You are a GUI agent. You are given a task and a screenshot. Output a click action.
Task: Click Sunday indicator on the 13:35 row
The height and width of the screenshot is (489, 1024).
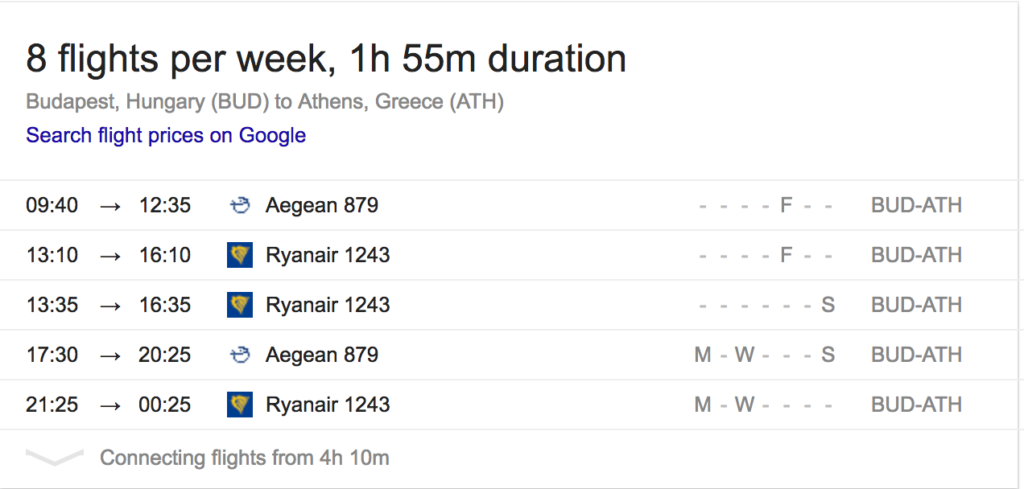click(827, 305)
